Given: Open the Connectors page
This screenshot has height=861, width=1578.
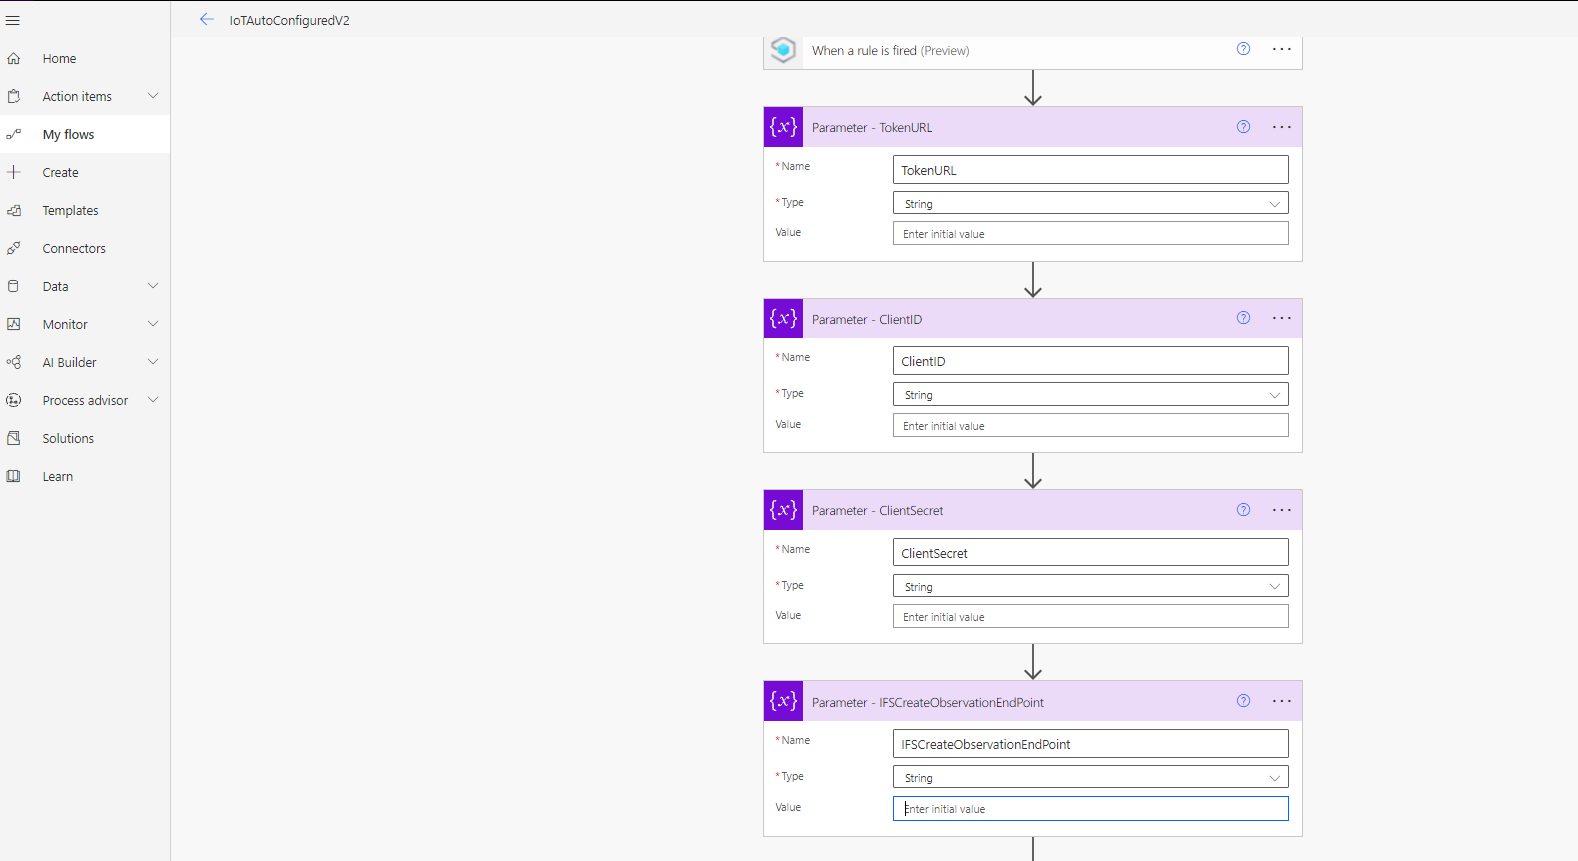Looking at the screenshot, I should [x=74, y=249].
